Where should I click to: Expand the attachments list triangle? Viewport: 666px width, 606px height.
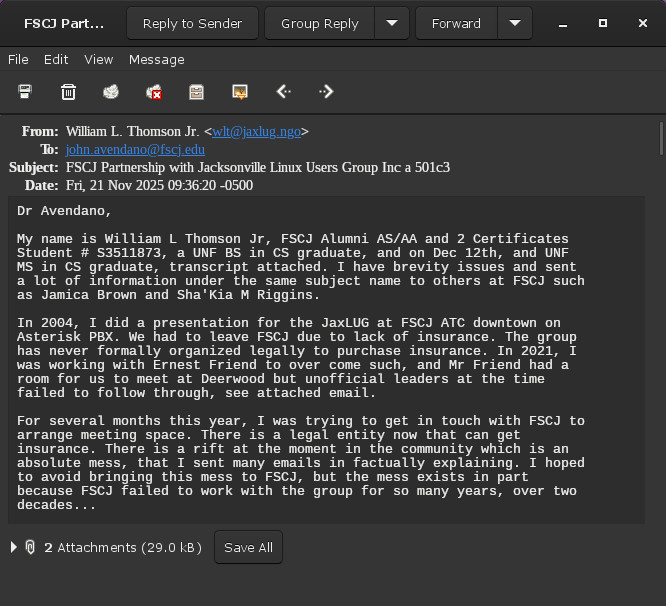[14, 547]
